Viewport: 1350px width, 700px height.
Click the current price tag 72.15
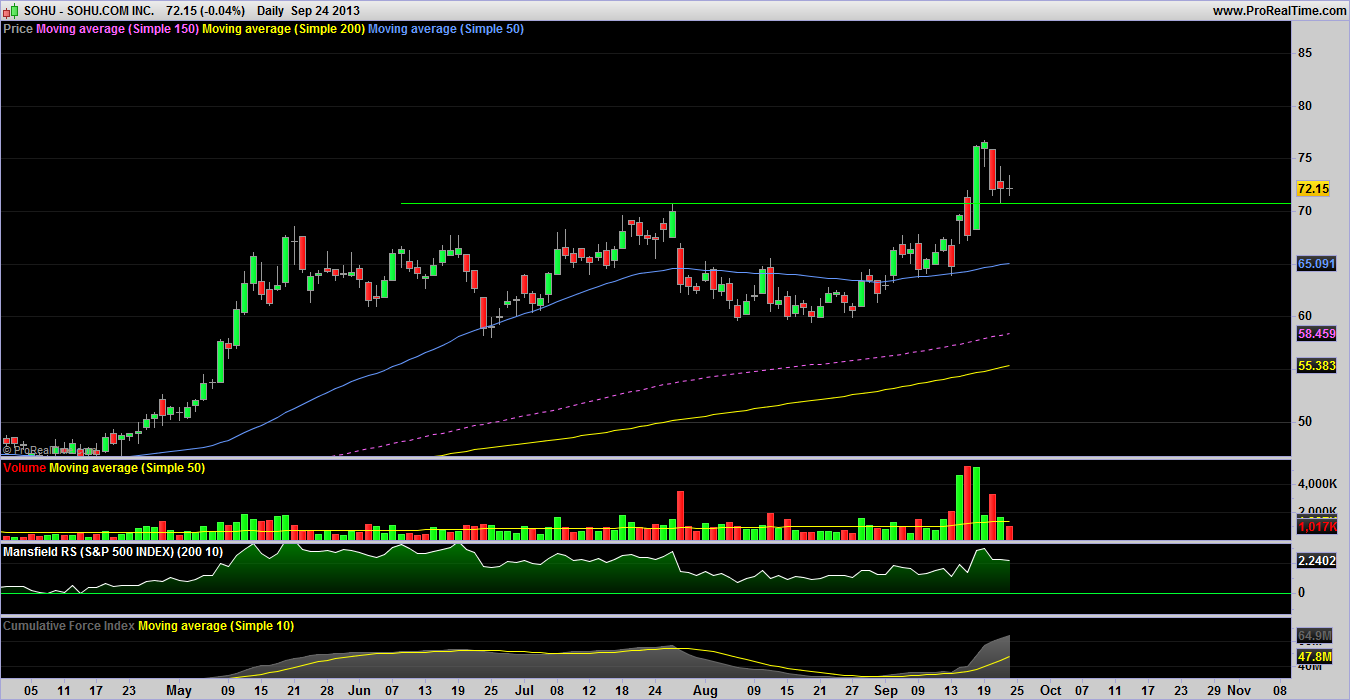[x=1312, y=188]
